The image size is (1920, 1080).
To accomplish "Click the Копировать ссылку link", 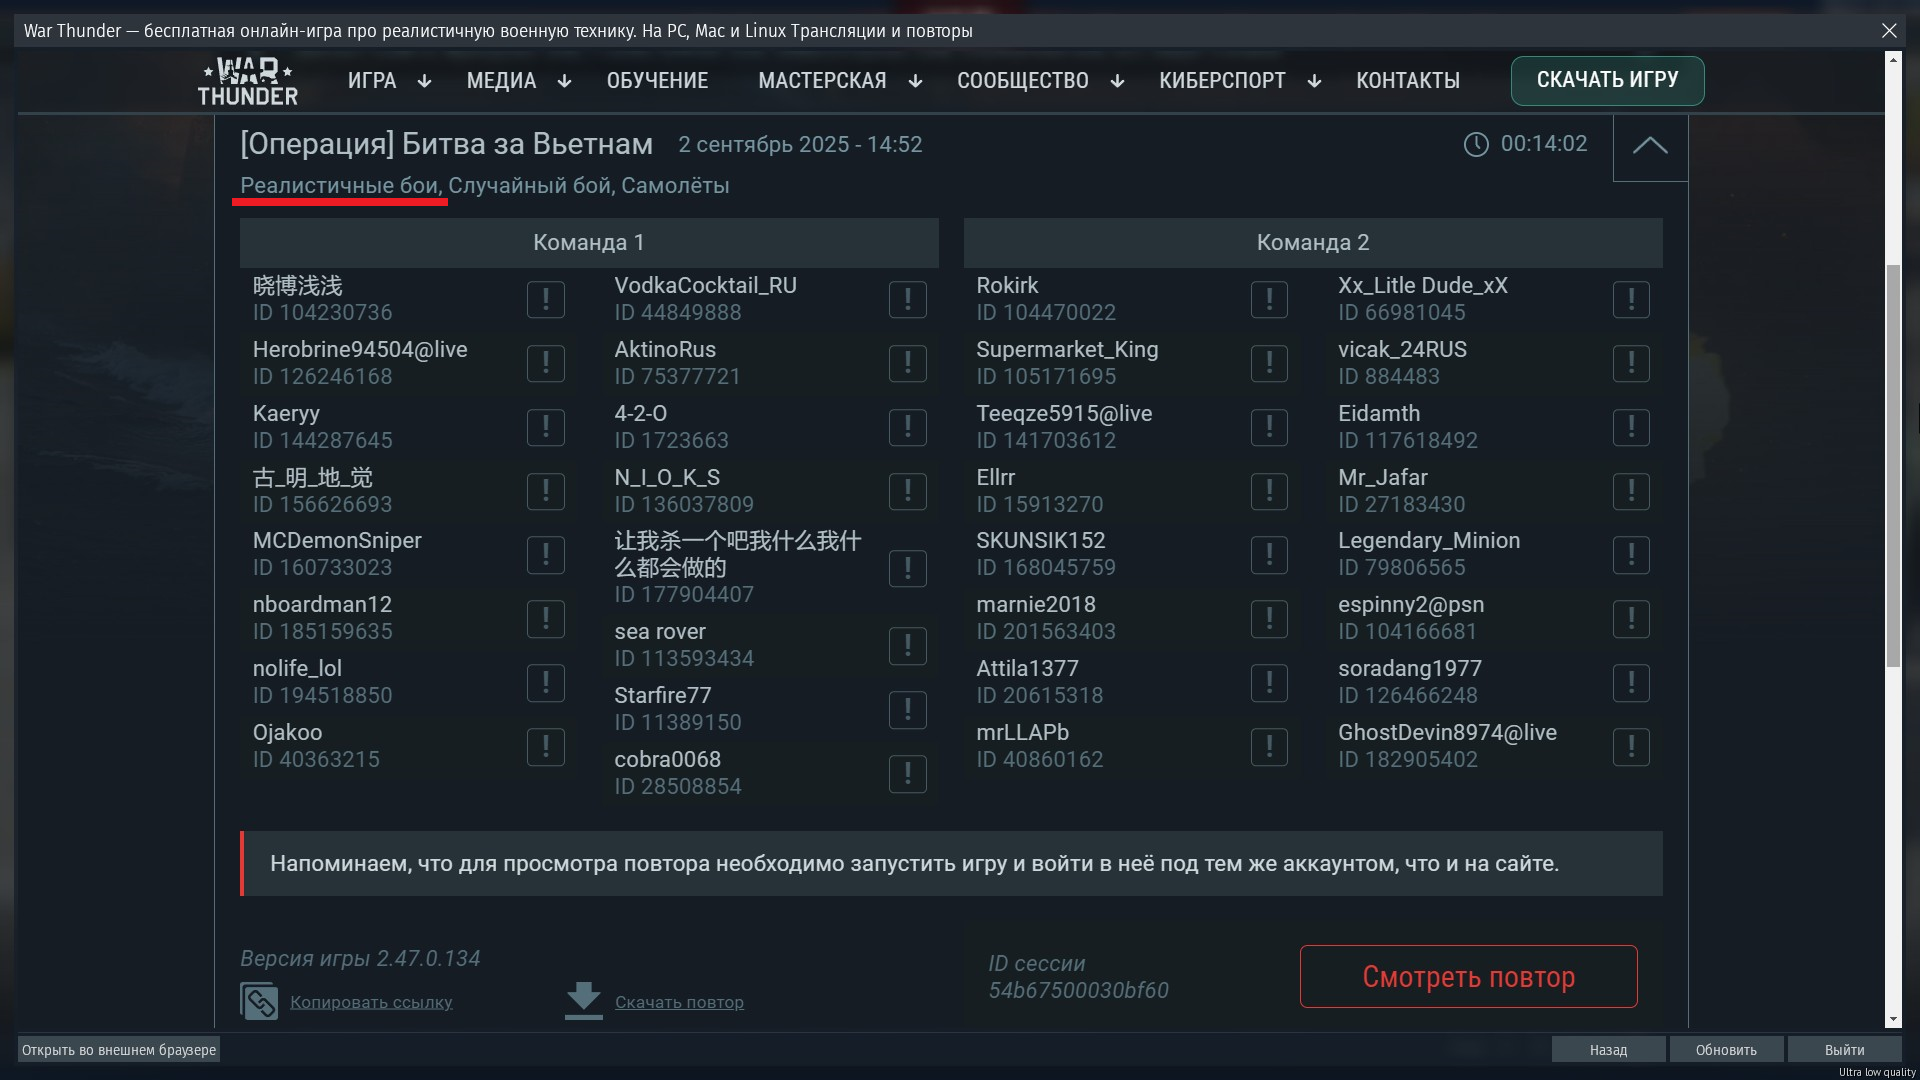I will (x=371, y=1002).
